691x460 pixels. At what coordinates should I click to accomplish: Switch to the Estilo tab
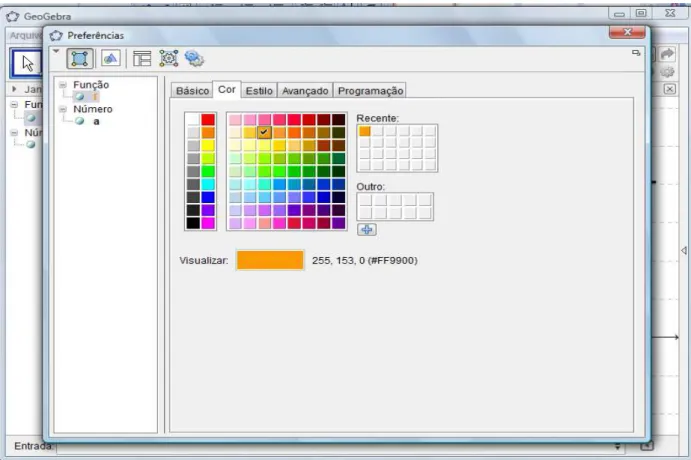(259, 91)
